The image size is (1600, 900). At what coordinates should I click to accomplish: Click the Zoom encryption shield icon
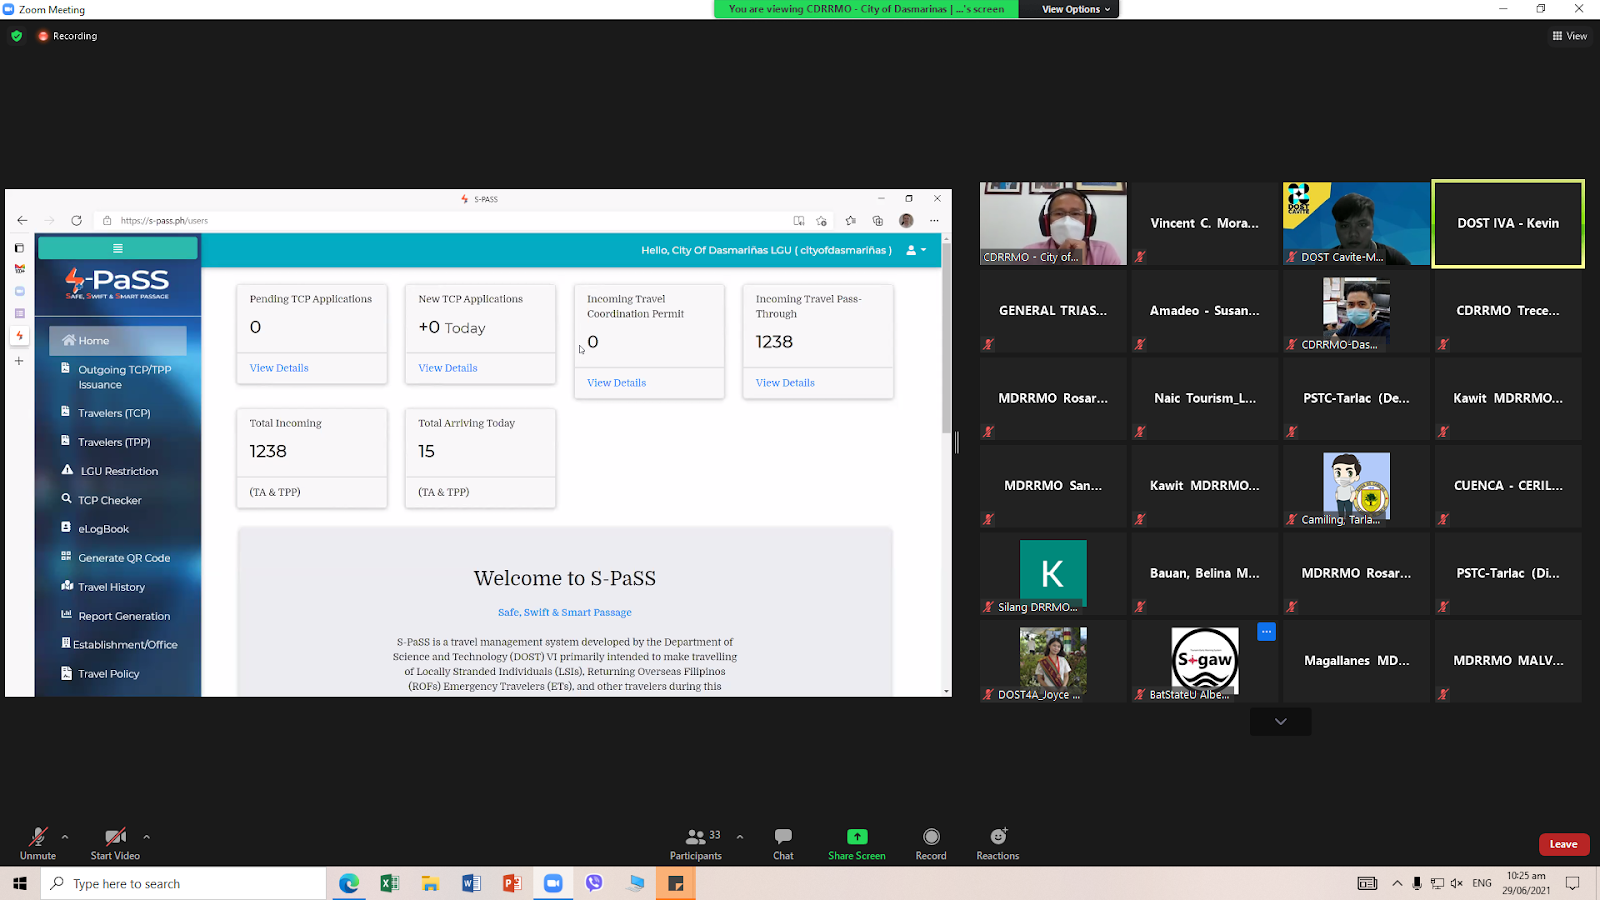[x=16, y=36]
